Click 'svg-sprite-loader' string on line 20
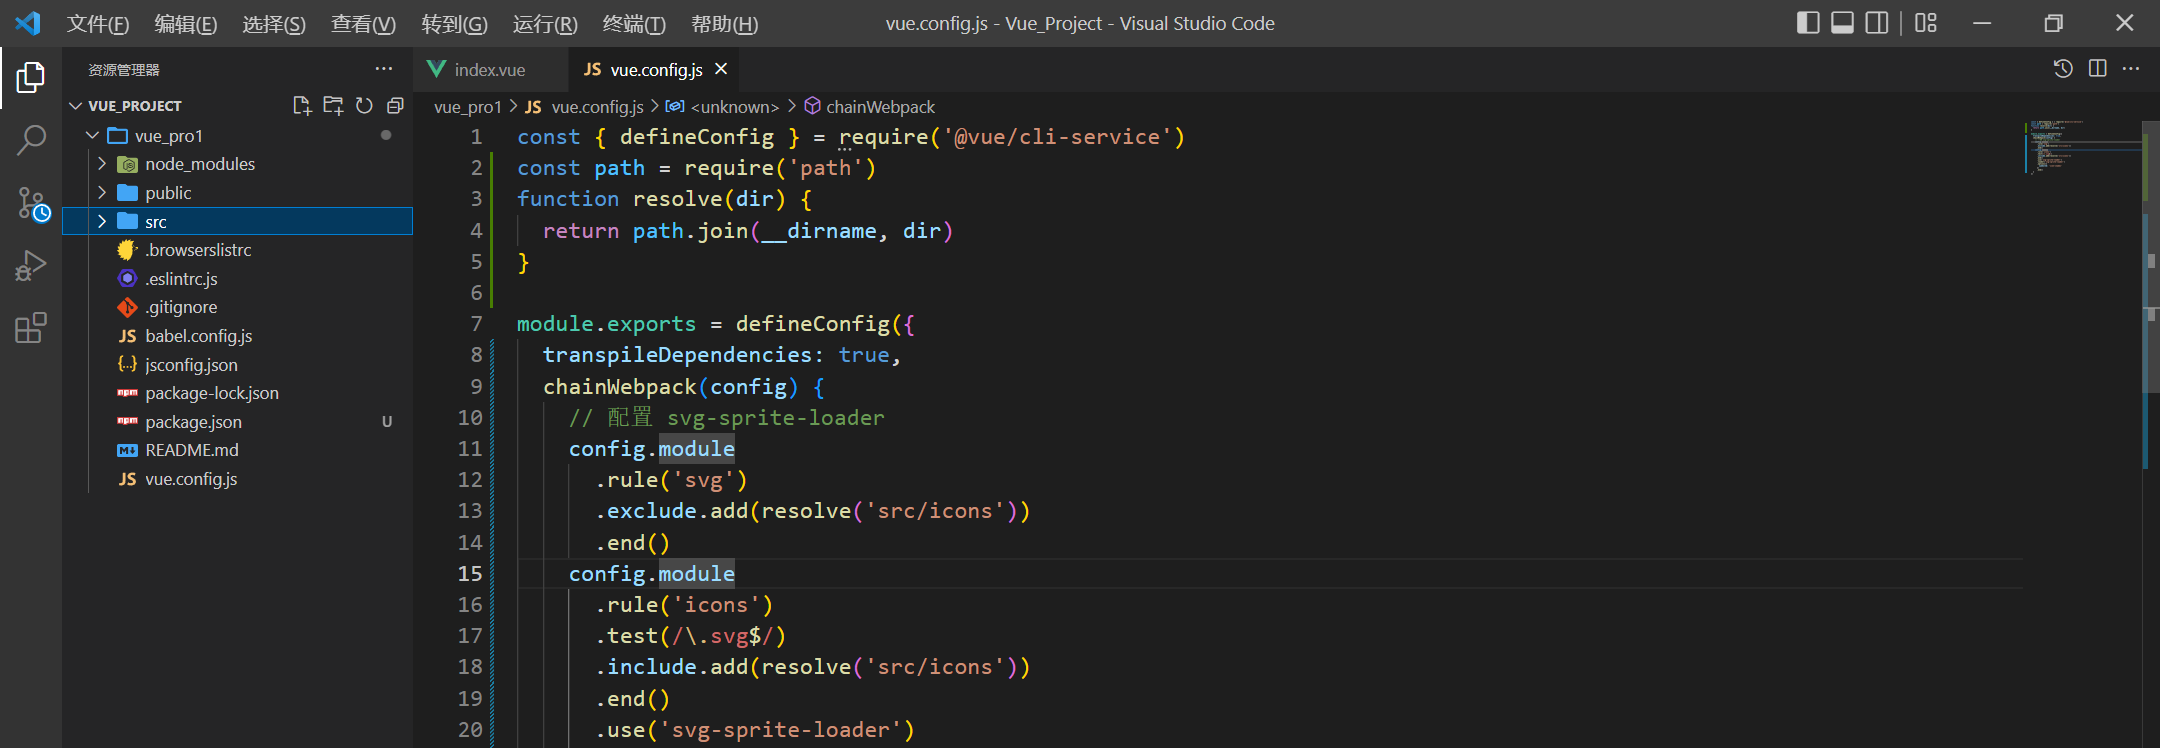Viewport: 2160px width, 748px height. (781, 730)
